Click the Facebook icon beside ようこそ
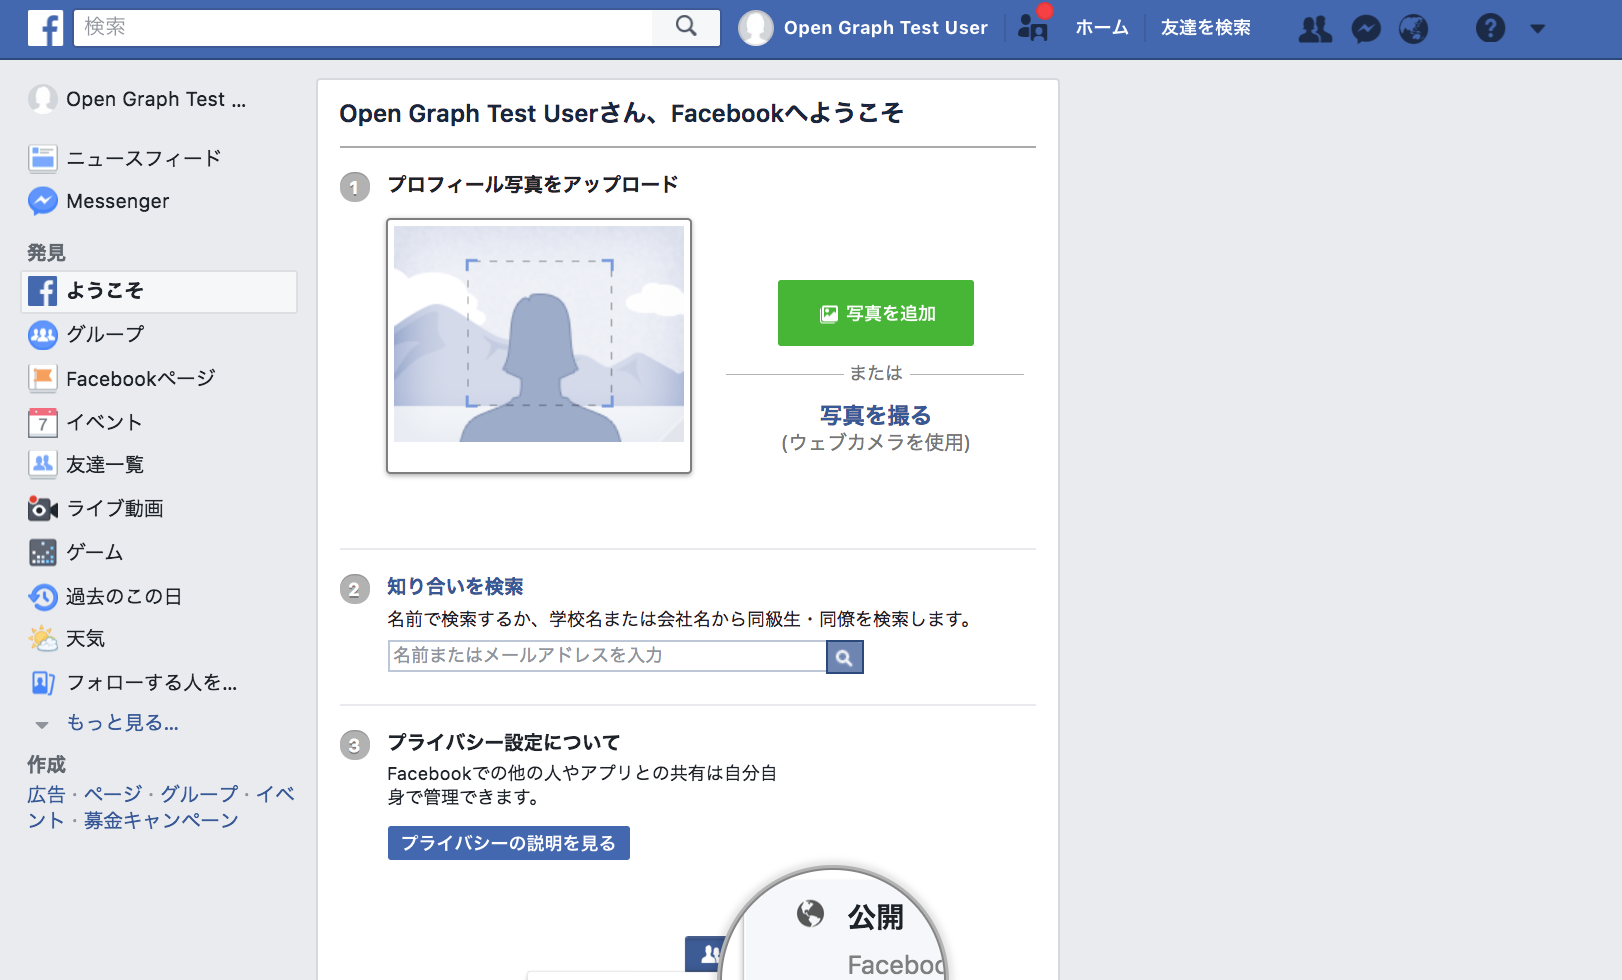 click(x=43, y=291)
